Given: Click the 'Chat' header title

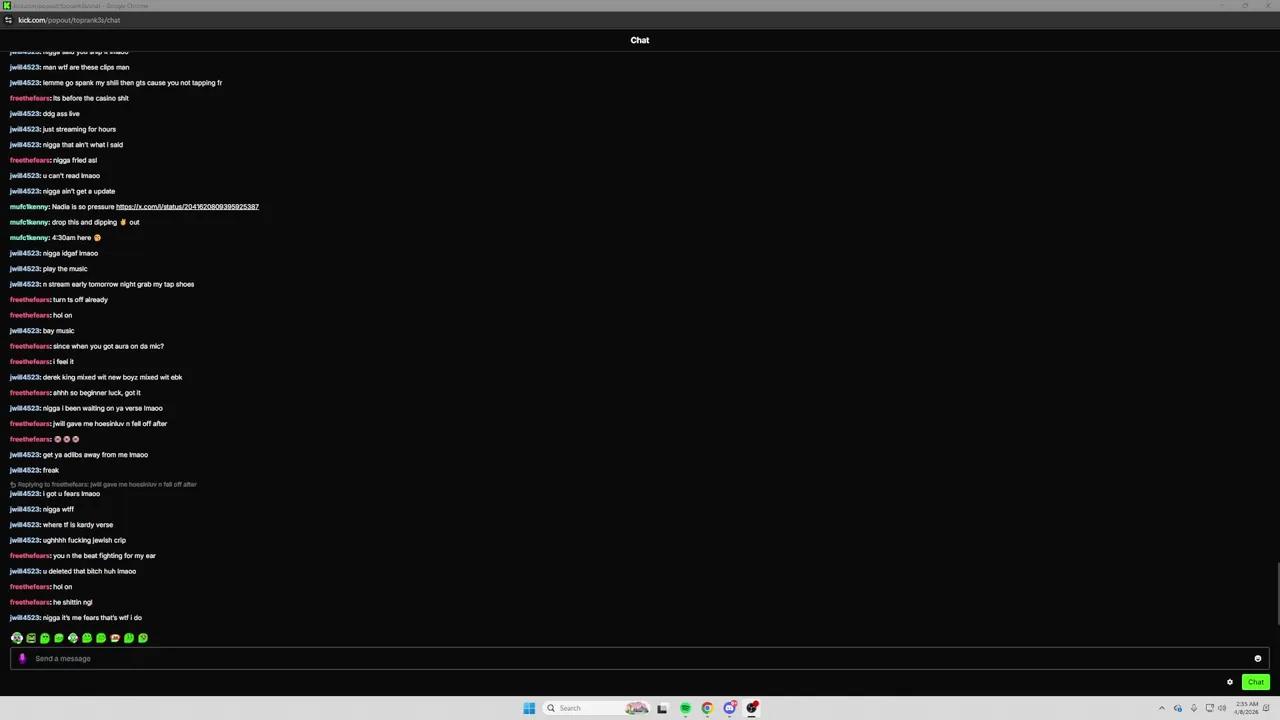Looking at the screenshot, I should coord(640,40).
